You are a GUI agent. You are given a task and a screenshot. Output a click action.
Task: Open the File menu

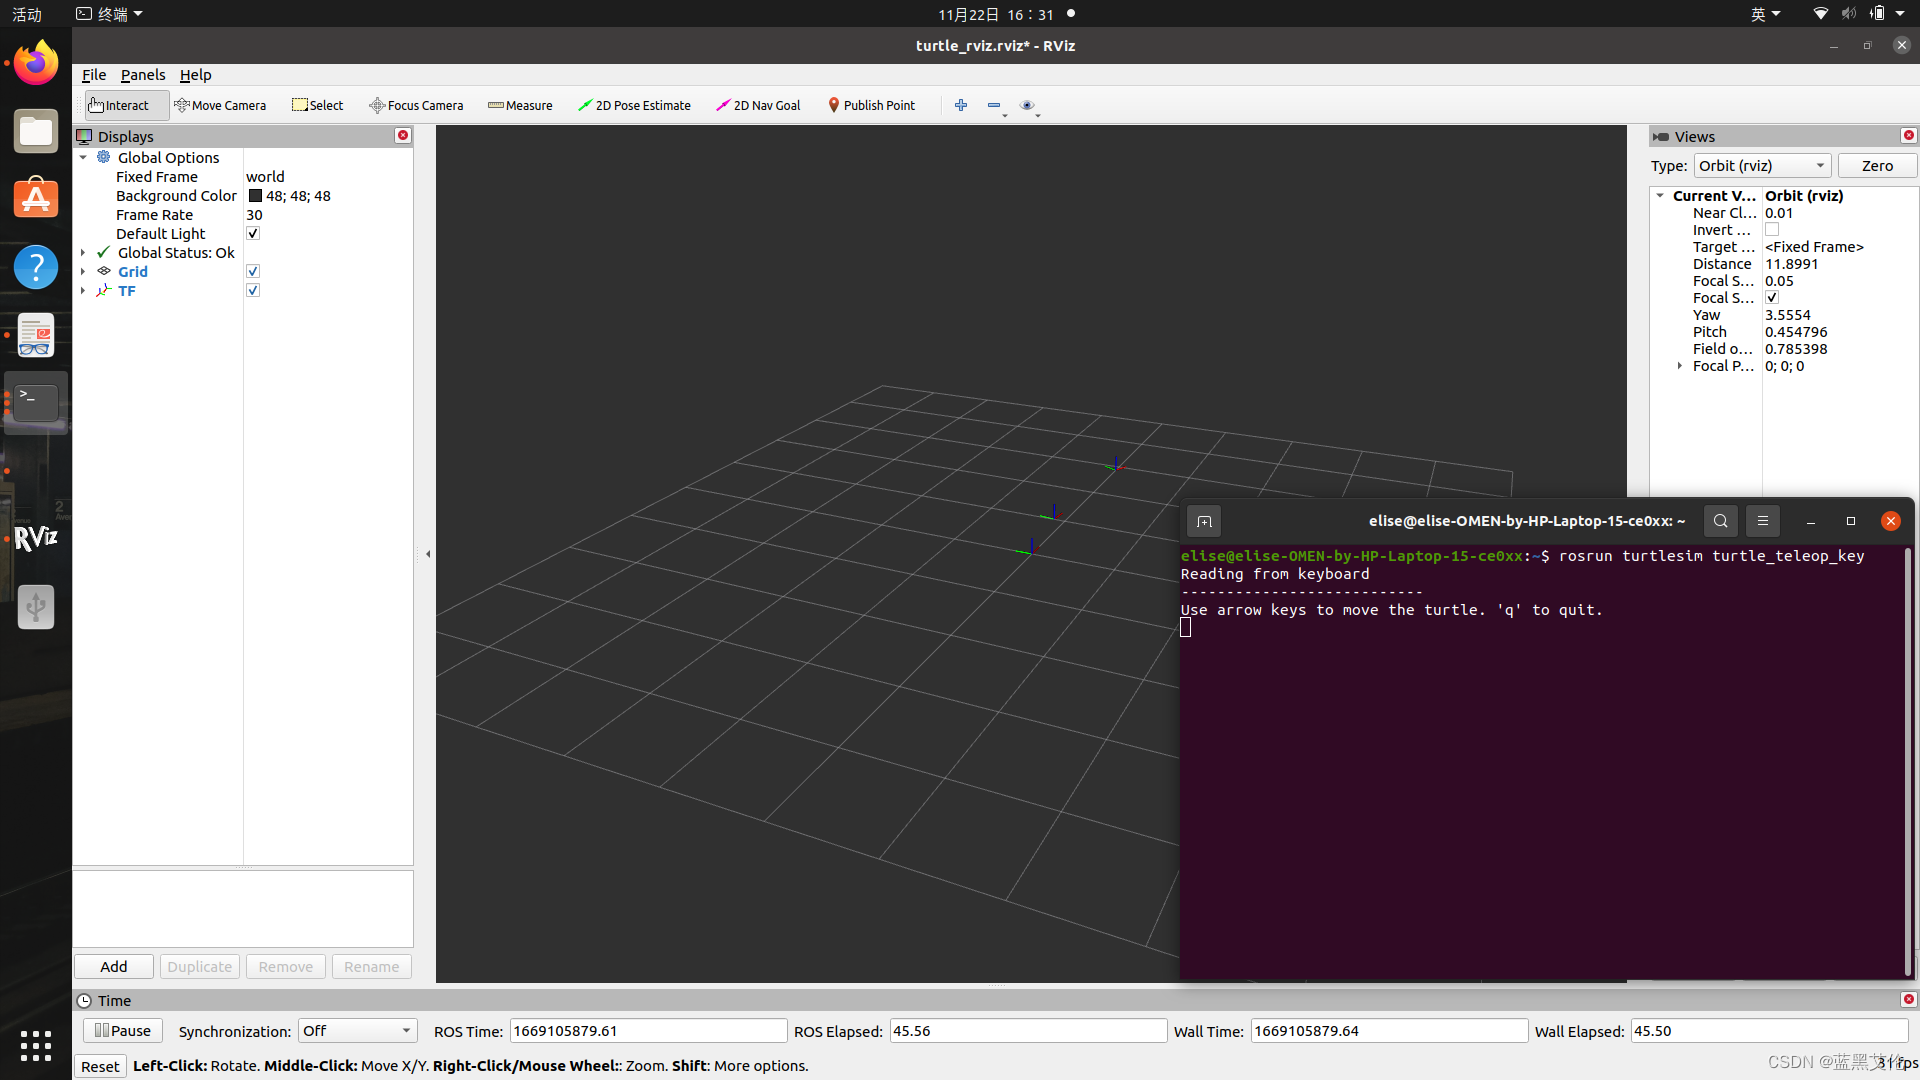[94, 75]
